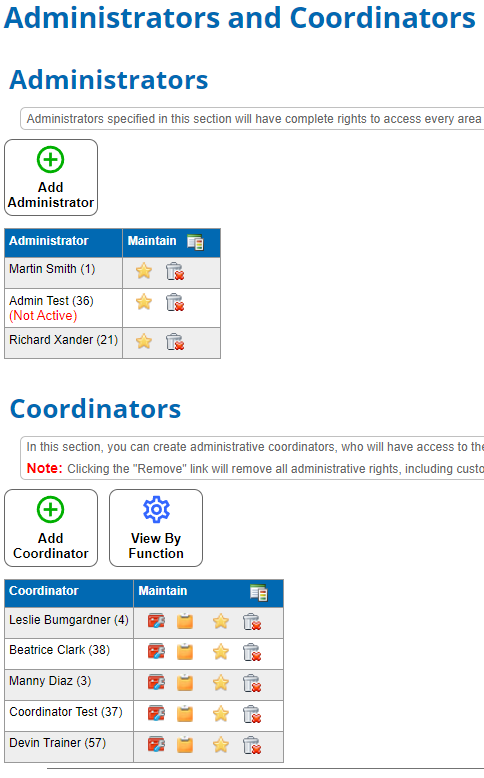Click red wrench icon for Devin Trainer

(x=156, y=744)
